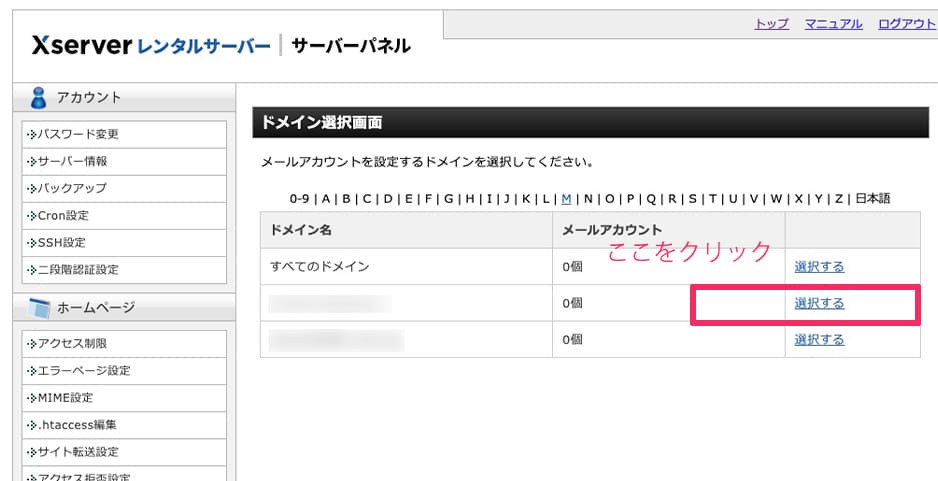Image resolution: width=938 pixels, height=481 pixels.
Task: Open the エラーページ設定 item
Action: coord(124,371)
